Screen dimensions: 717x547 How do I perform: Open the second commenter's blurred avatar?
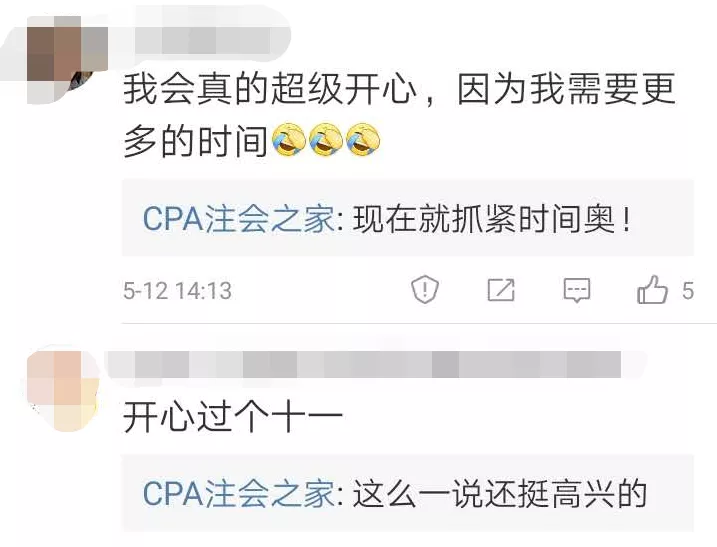coord(63,391)
